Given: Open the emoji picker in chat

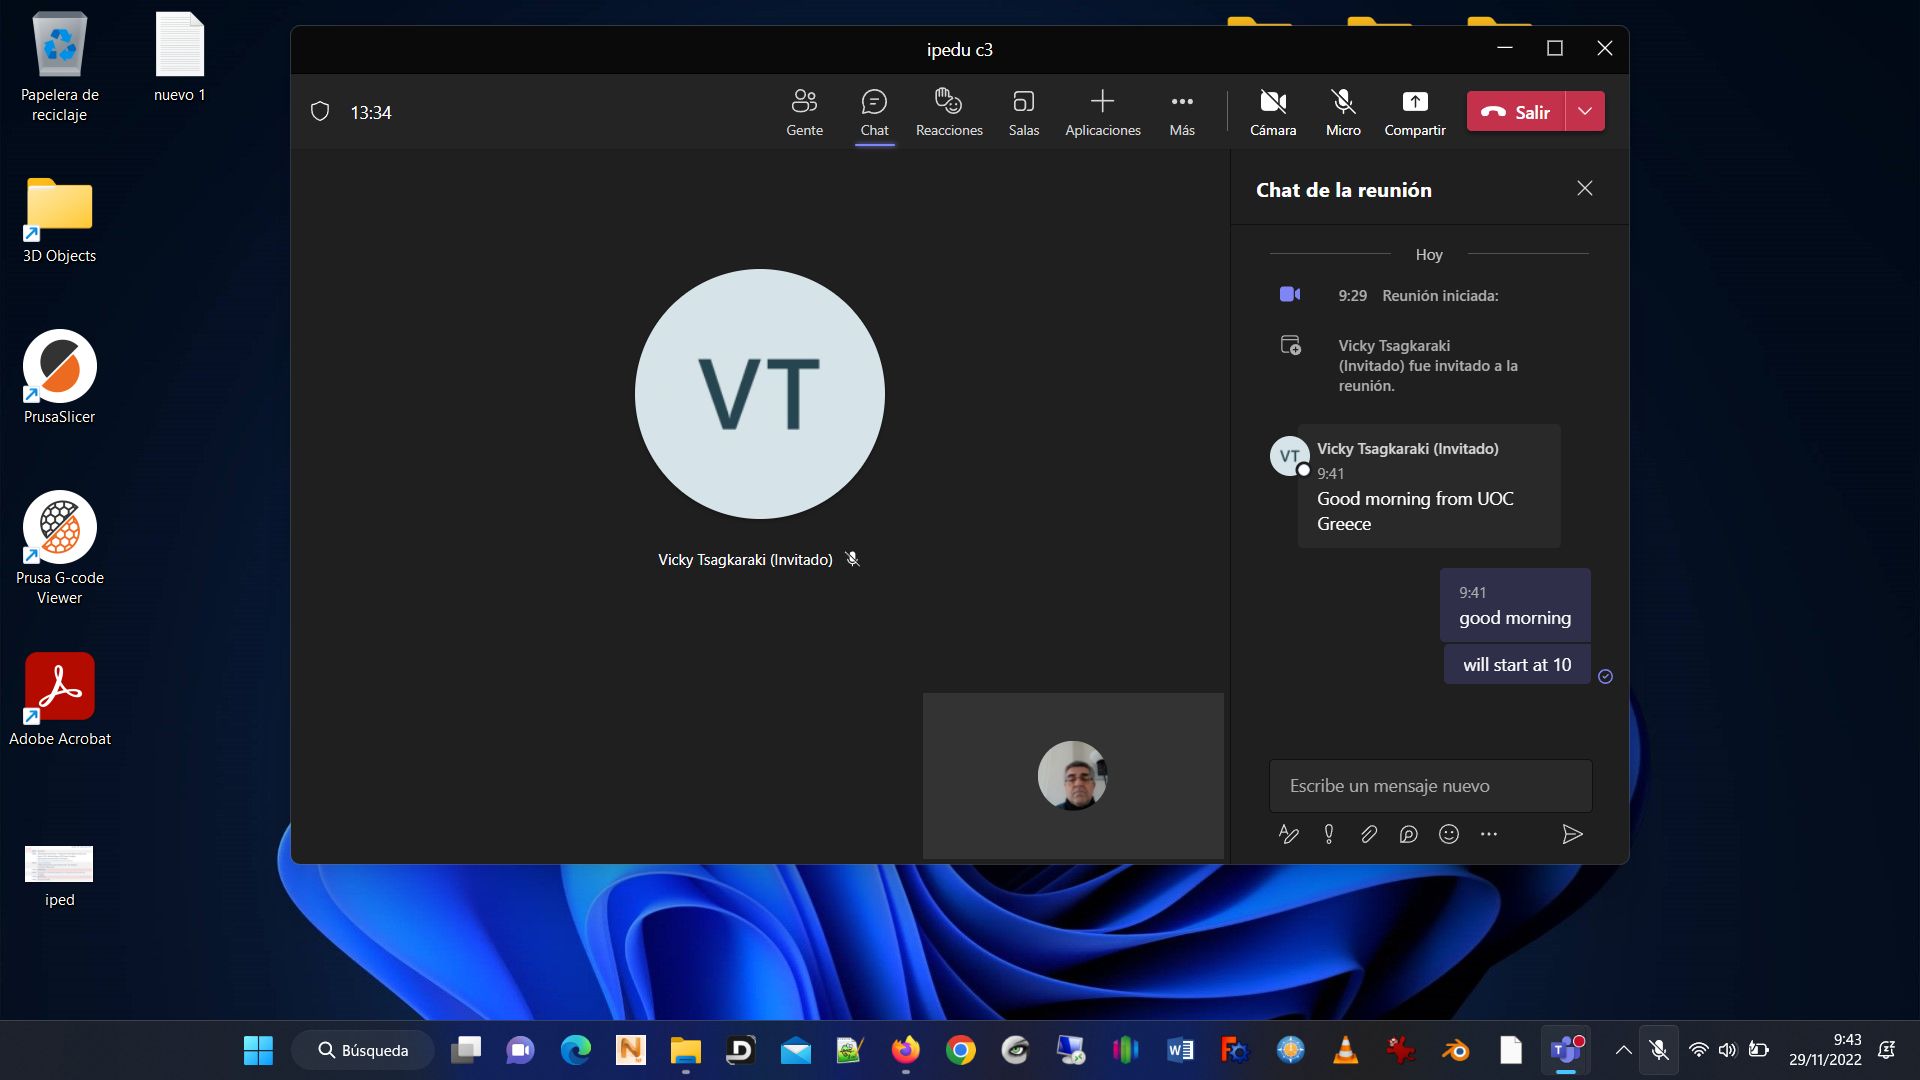Looking at the screenshot, I should 1448,834.
